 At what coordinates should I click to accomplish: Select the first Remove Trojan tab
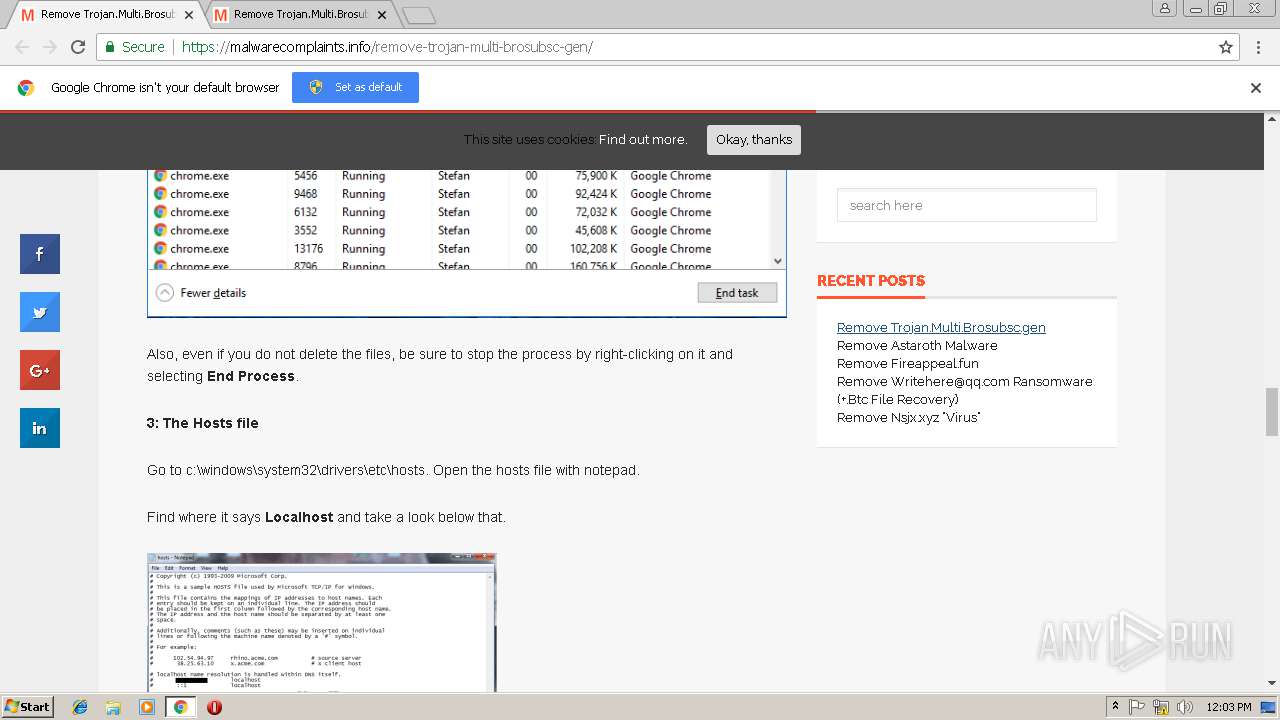click(107, 15)
